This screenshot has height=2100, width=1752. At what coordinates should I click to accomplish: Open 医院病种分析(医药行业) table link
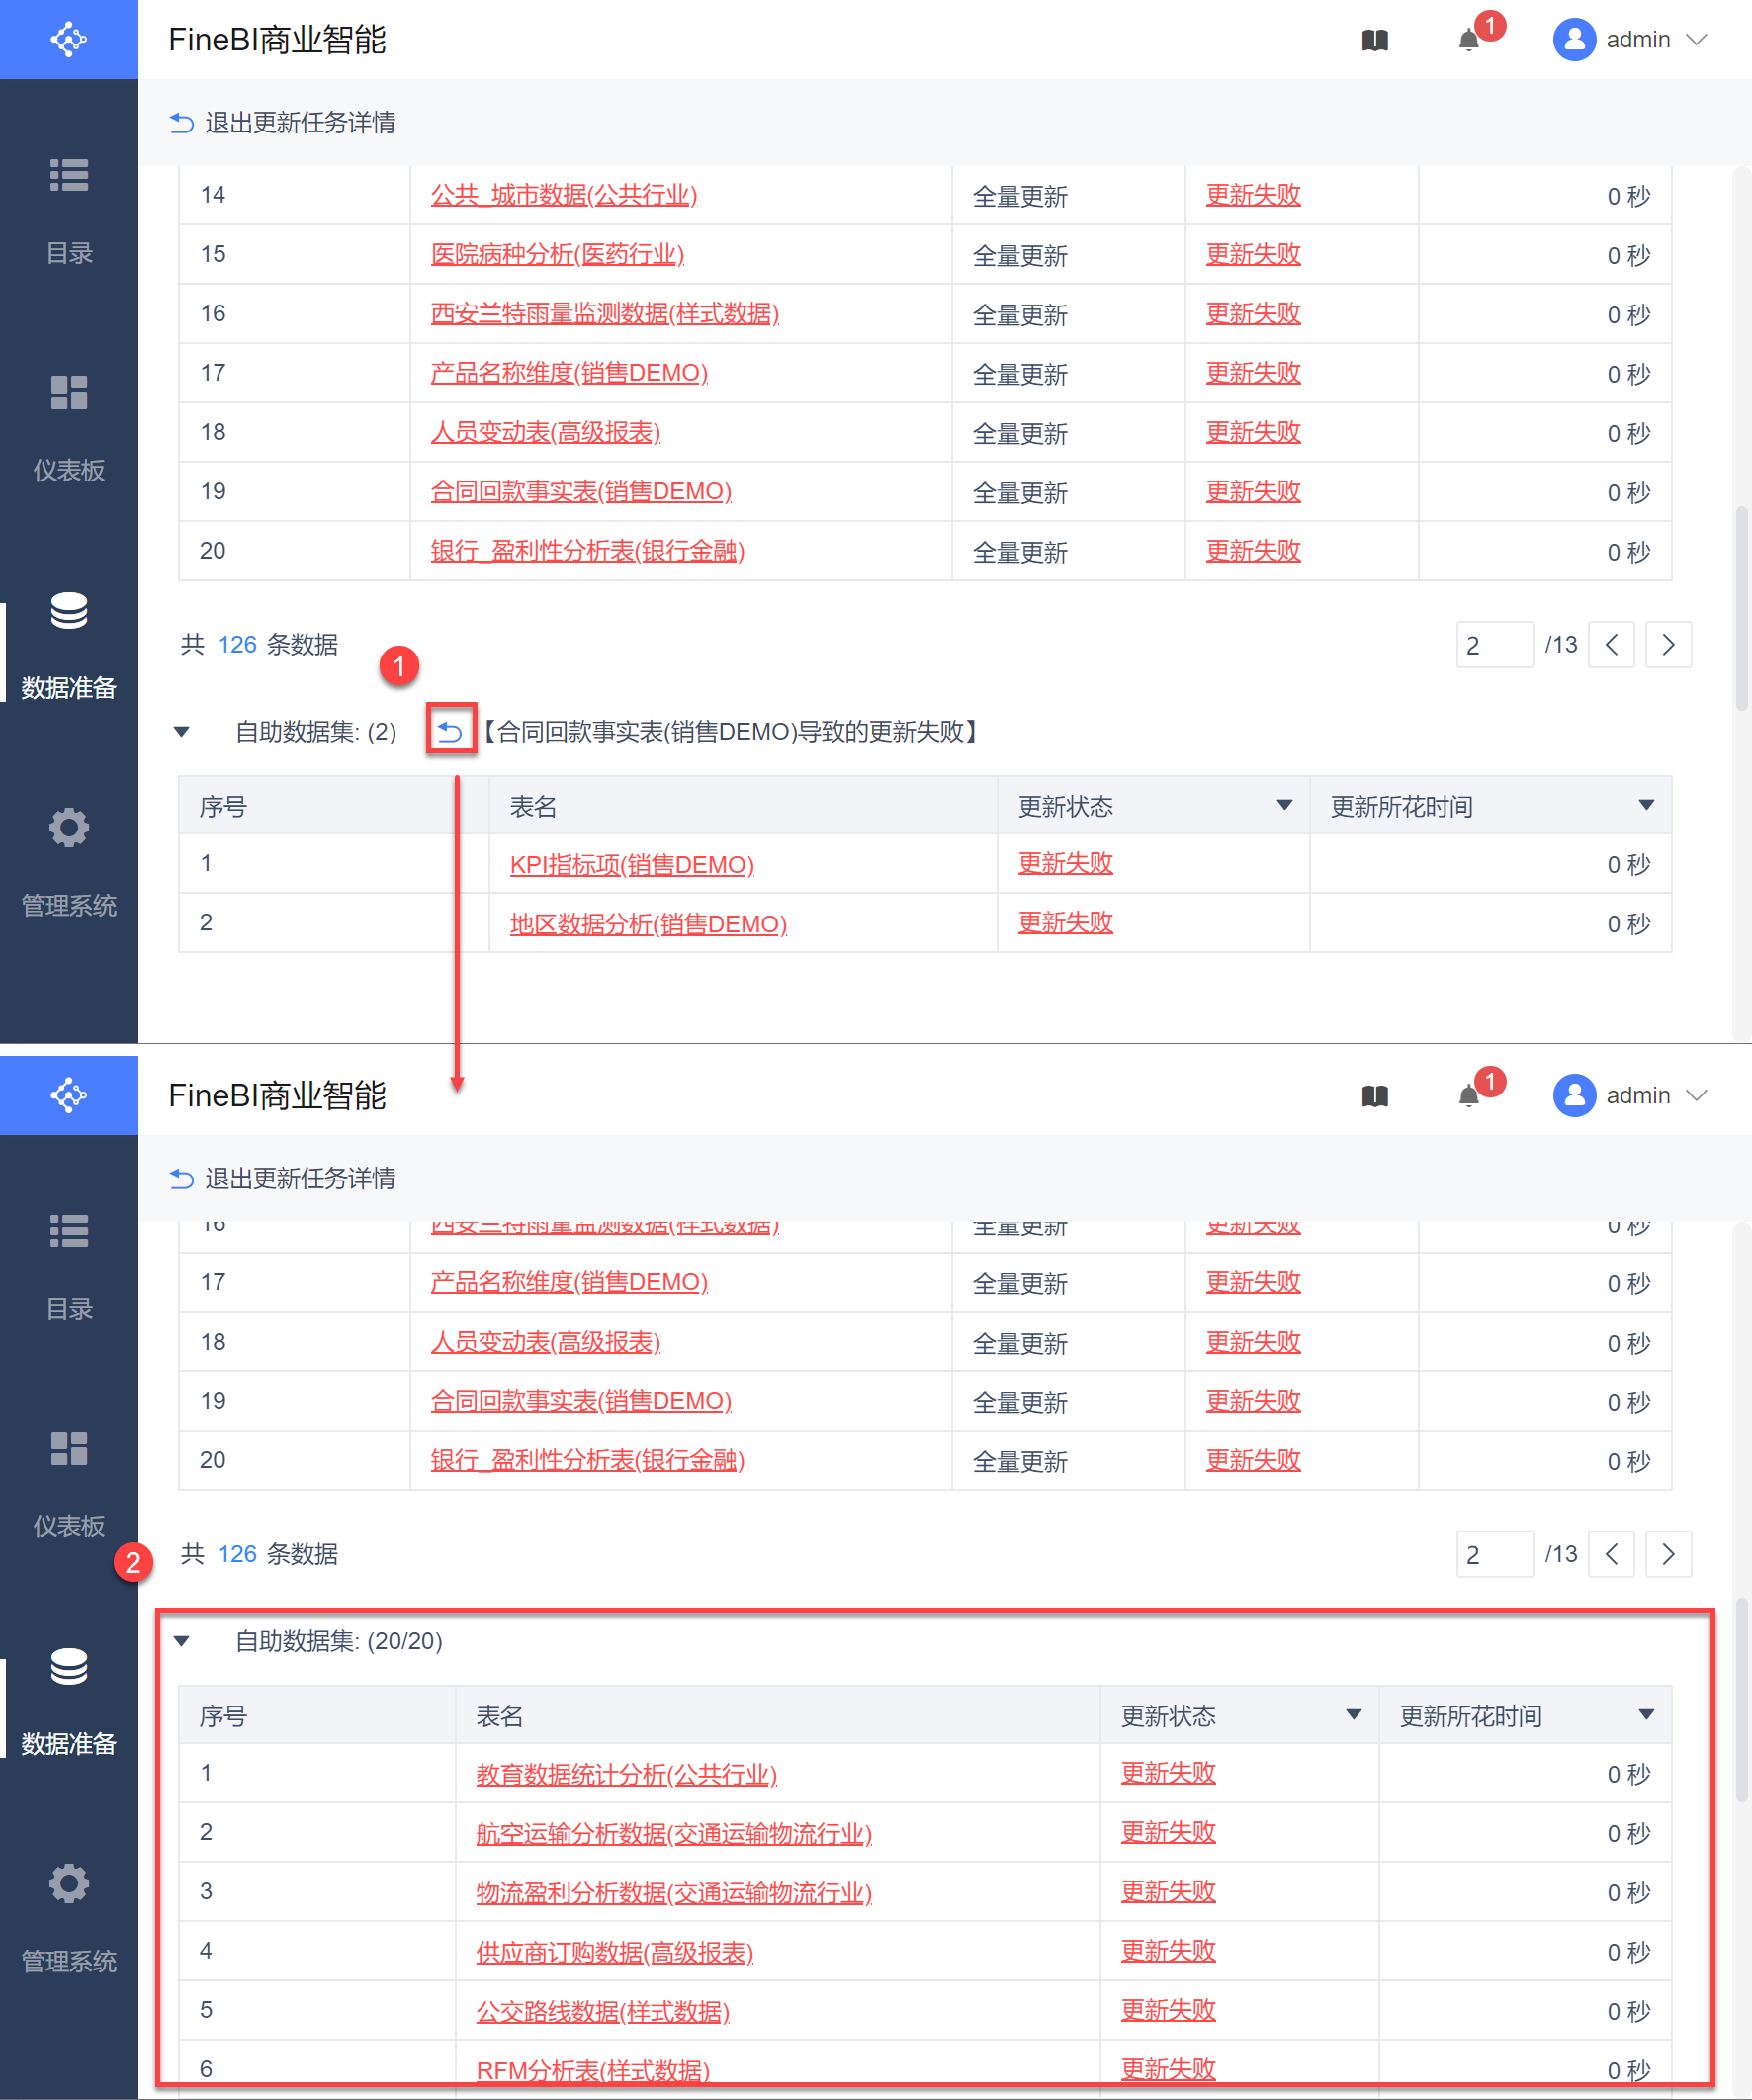pyautogui.click(x=557, y=253)
